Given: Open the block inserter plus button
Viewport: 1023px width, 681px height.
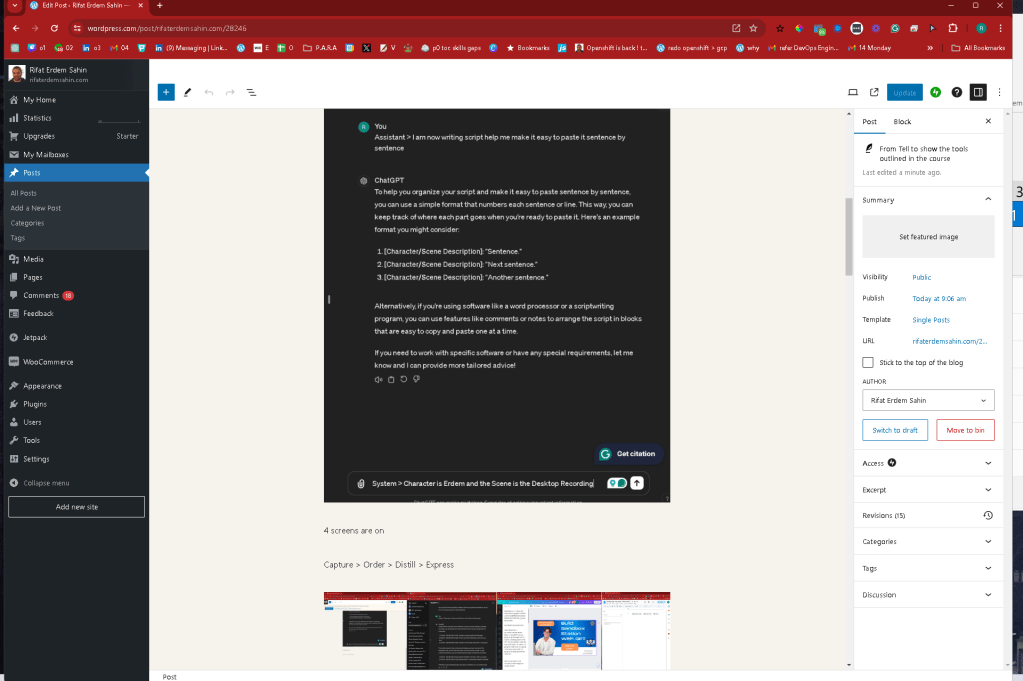Looking at the screenshot, I should coord(166,93).
